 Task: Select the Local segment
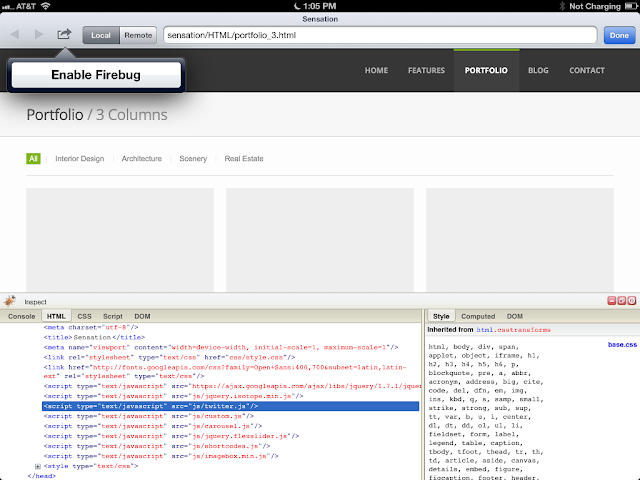coord(101,36)
